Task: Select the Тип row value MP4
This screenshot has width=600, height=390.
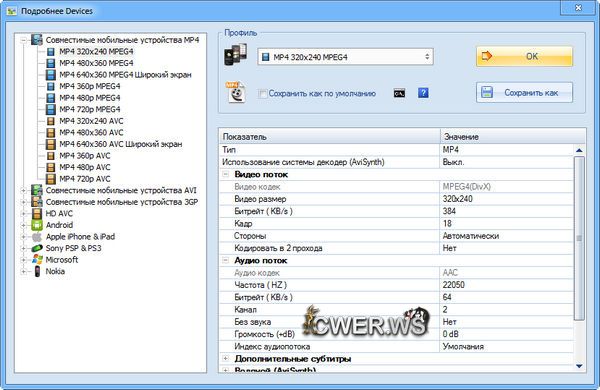Action: (507, 150)
